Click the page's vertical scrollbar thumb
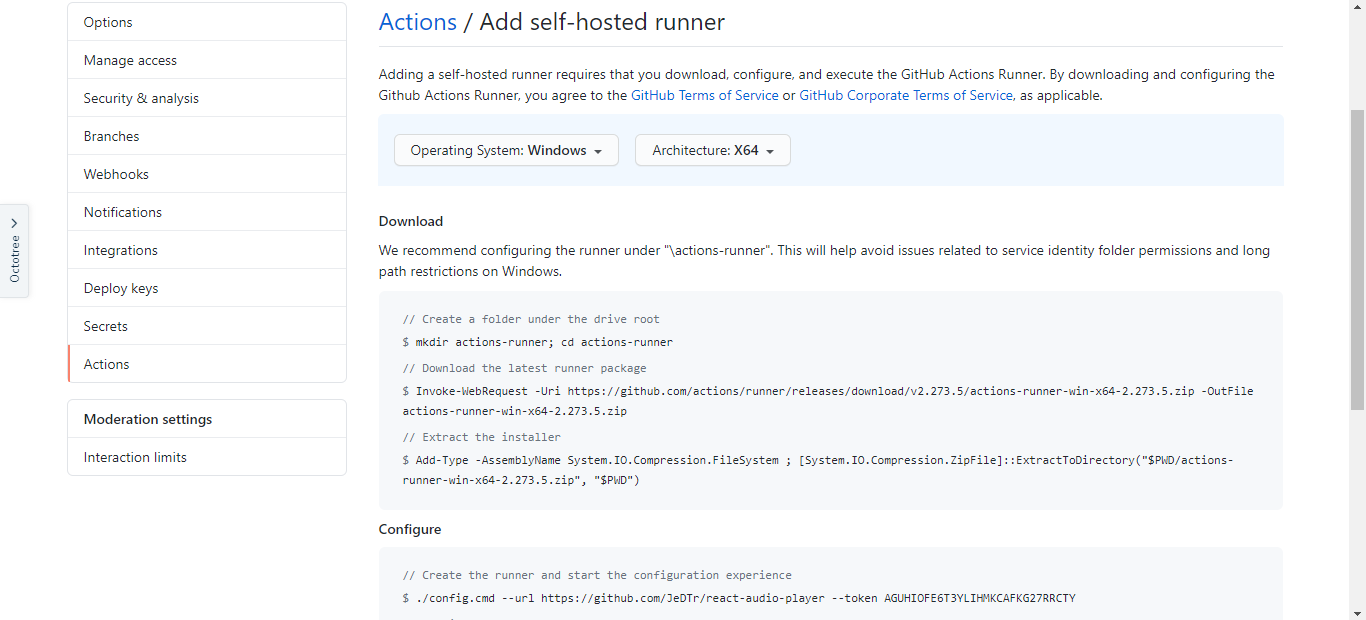This screenshot has width=1366, height=620. (1357, 260)
